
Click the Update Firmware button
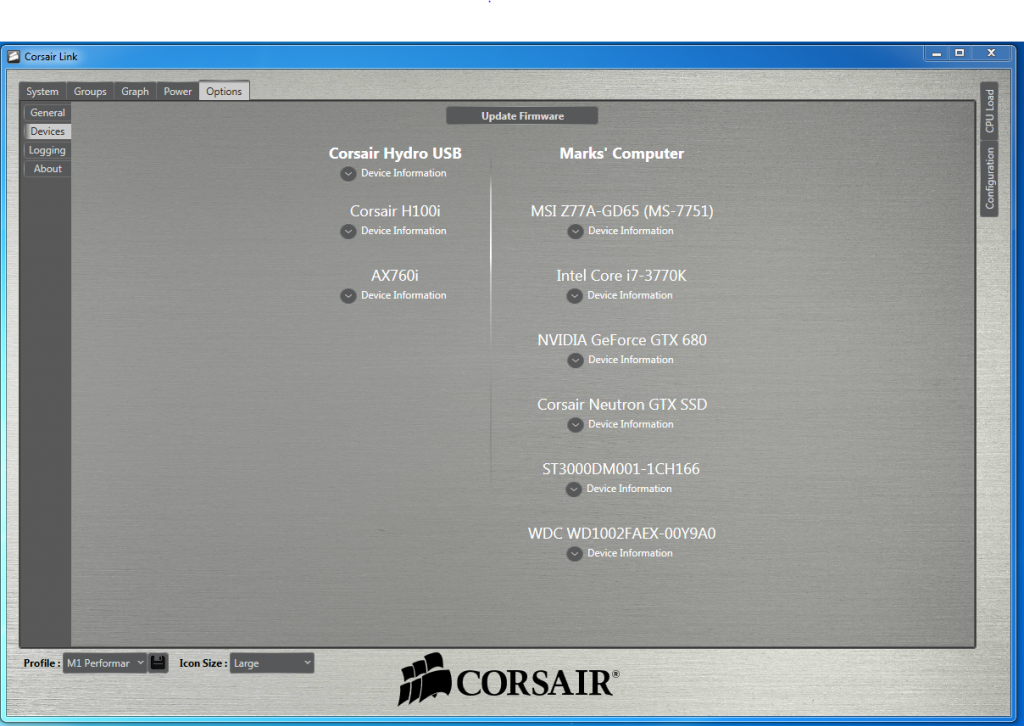(522, 116)
